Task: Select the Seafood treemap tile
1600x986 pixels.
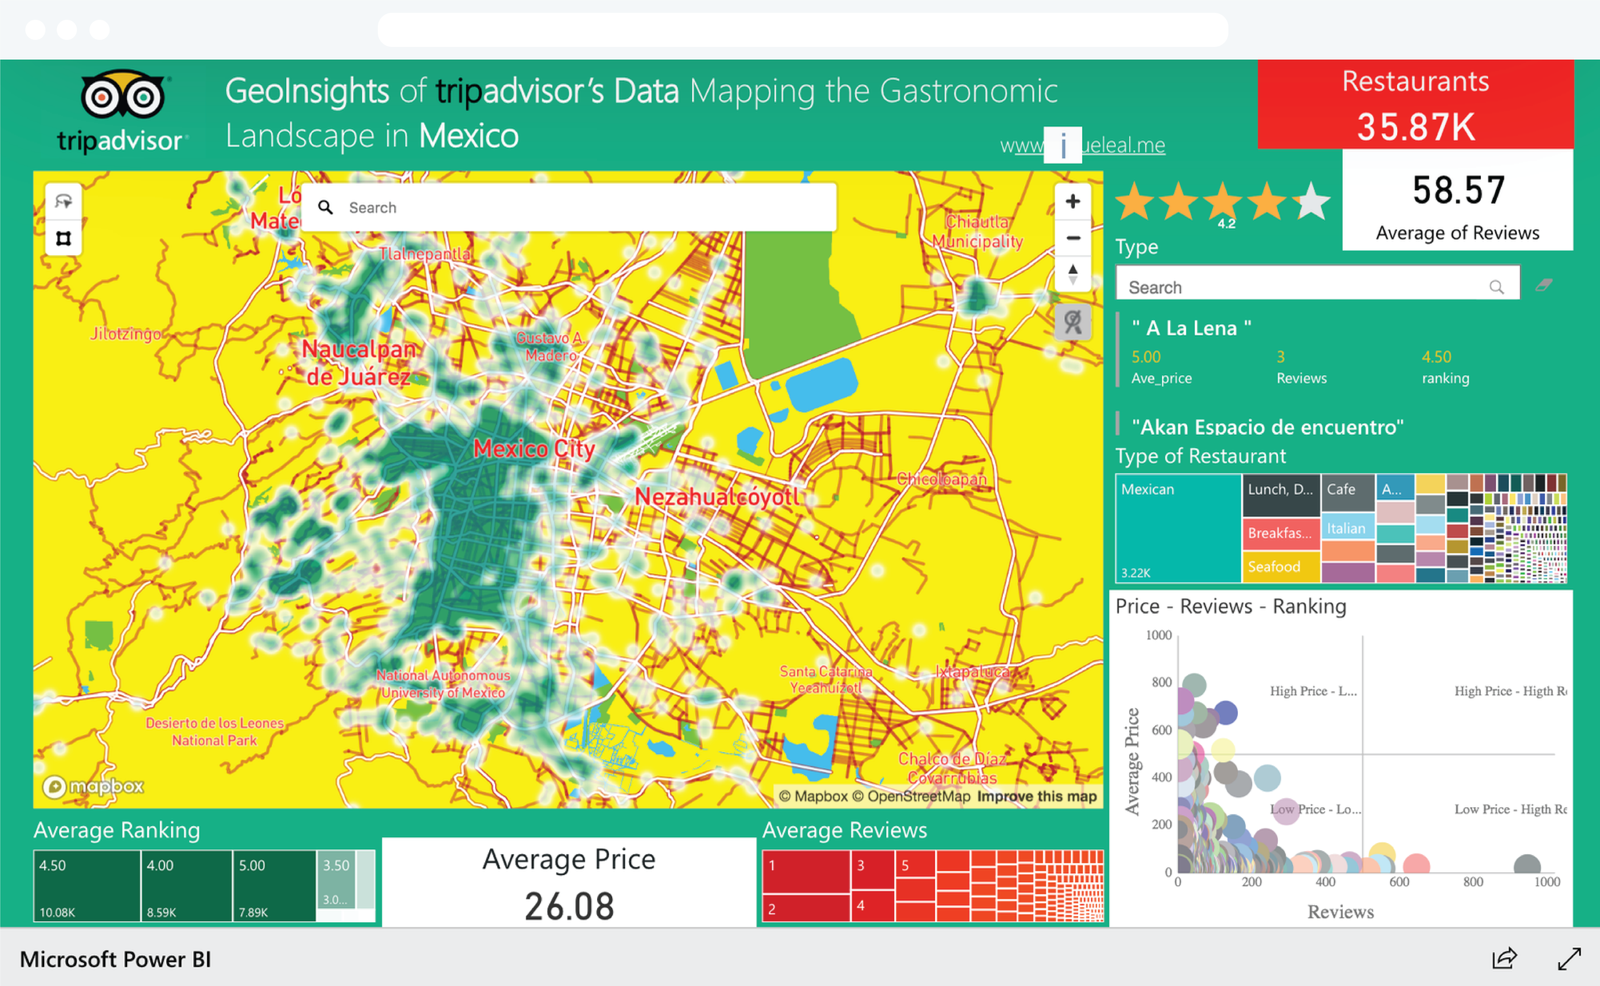Action: tap(1281, 567)
